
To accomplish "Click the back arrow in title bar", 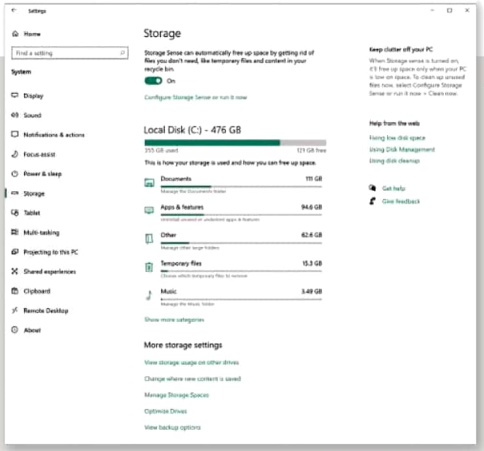I will point(14,10).
